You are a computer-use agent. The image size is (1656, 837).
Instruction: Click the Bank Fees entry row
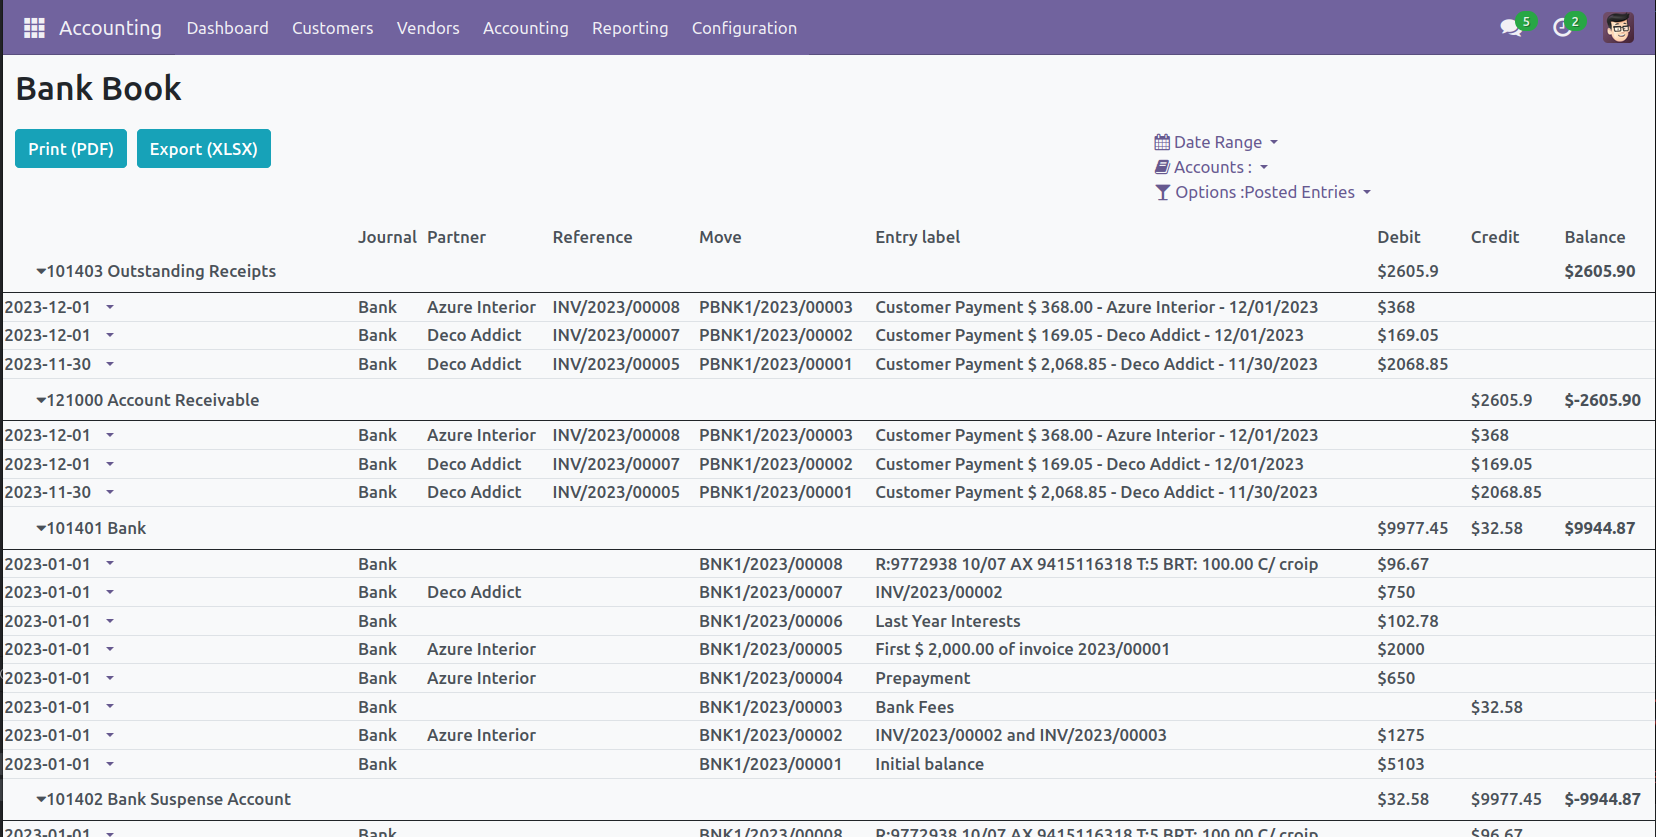pyautogui.click(x=914, y=707)
